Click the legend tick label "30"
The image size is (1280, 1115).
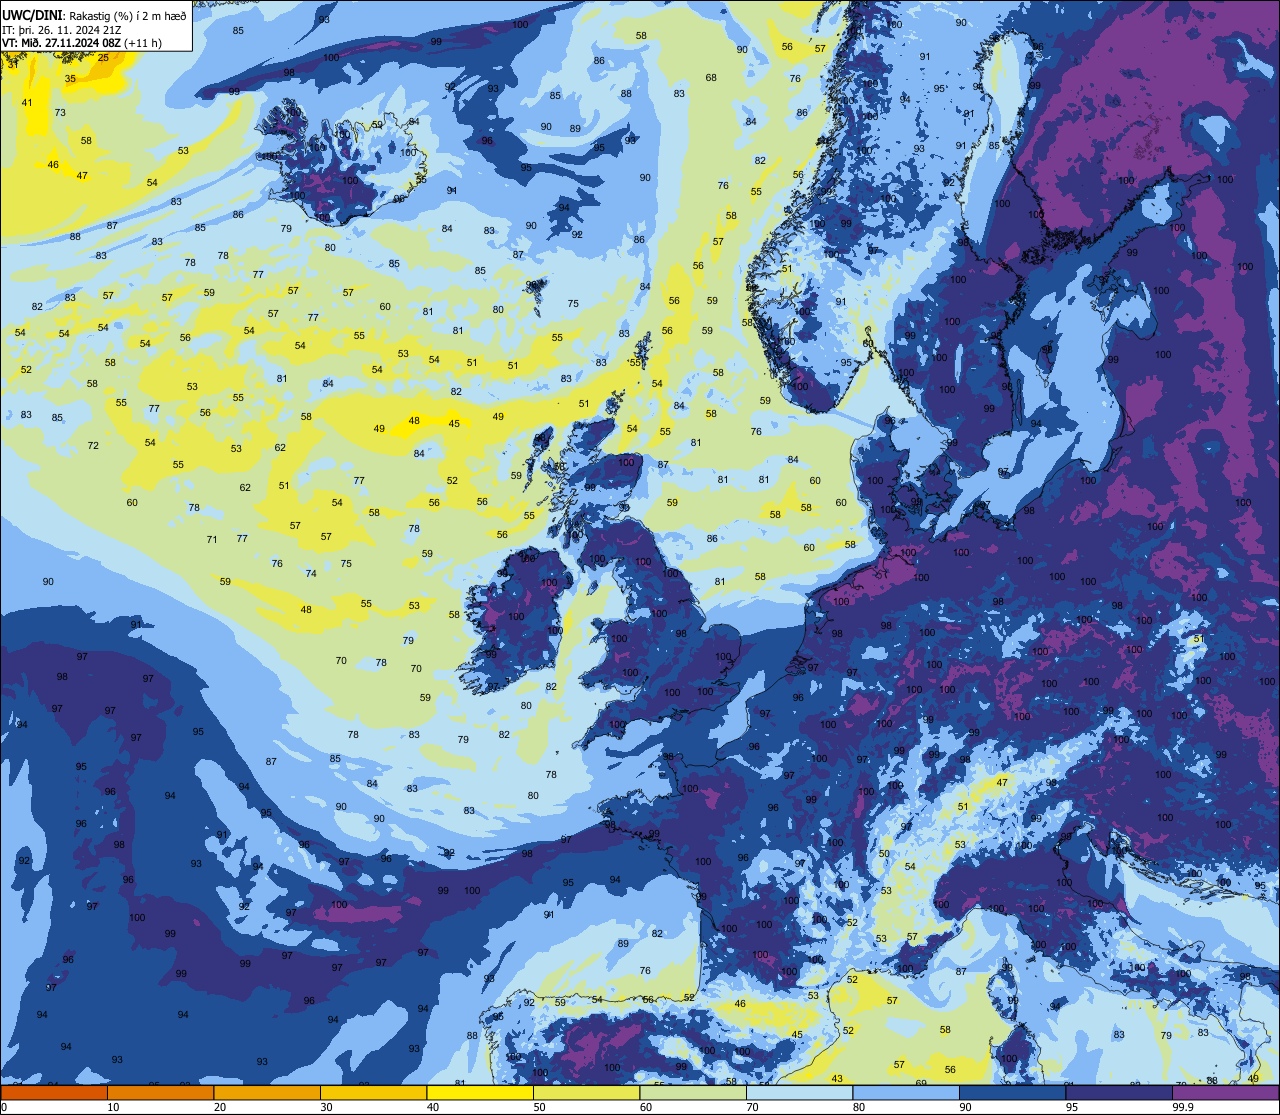[326, 1107]
